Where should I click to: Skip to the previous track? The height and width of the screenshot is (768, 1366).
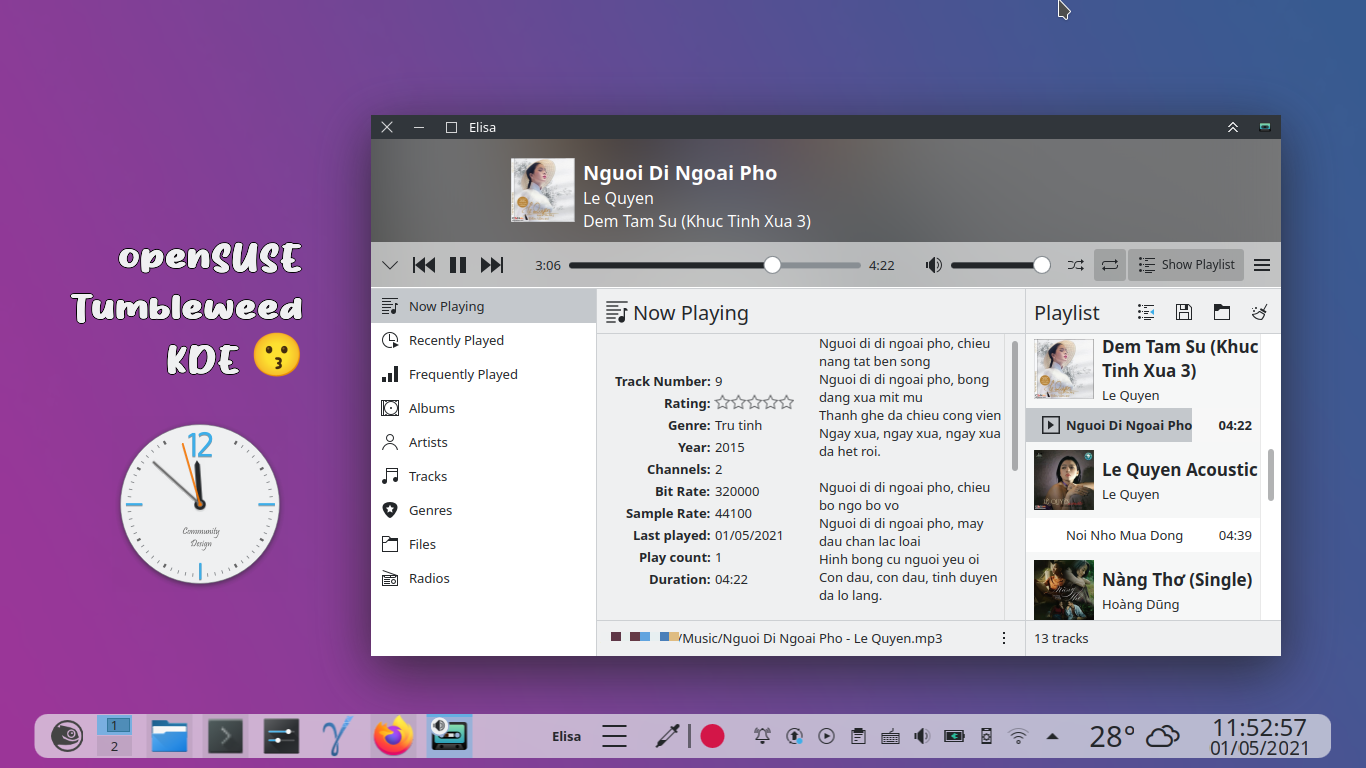point(424,265)
